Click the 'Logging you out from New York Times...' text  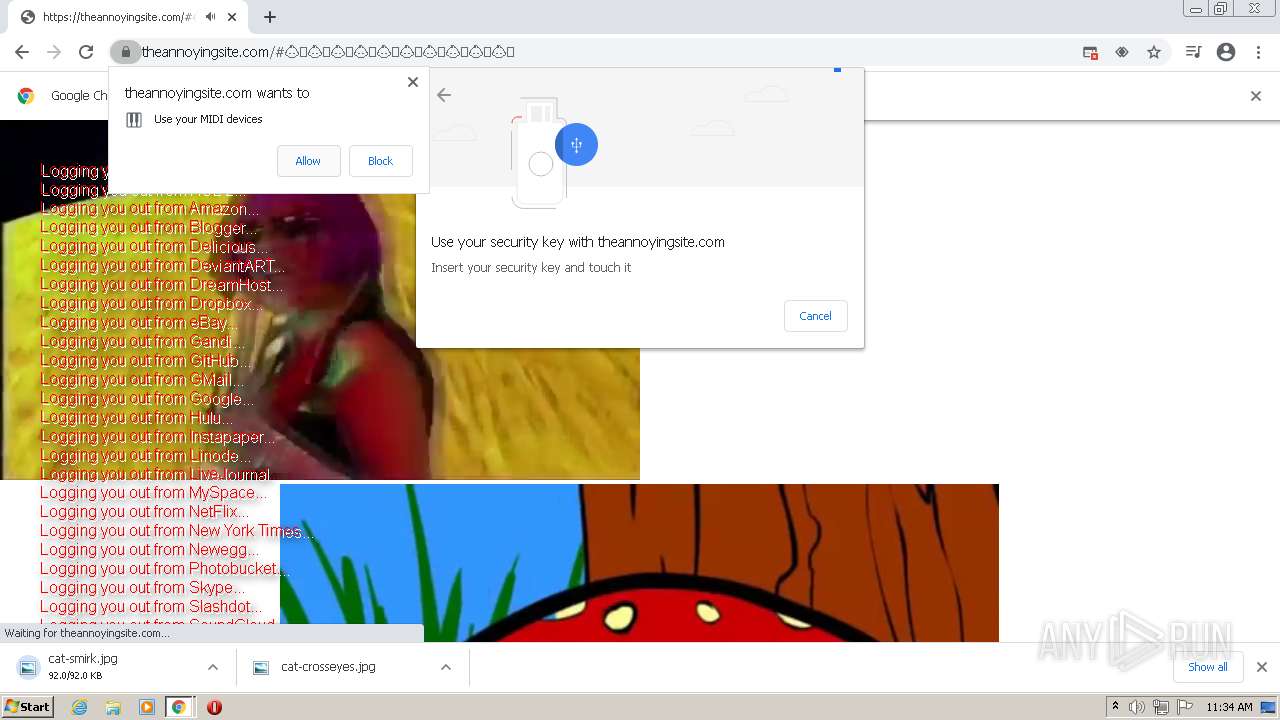click(177, 531)
